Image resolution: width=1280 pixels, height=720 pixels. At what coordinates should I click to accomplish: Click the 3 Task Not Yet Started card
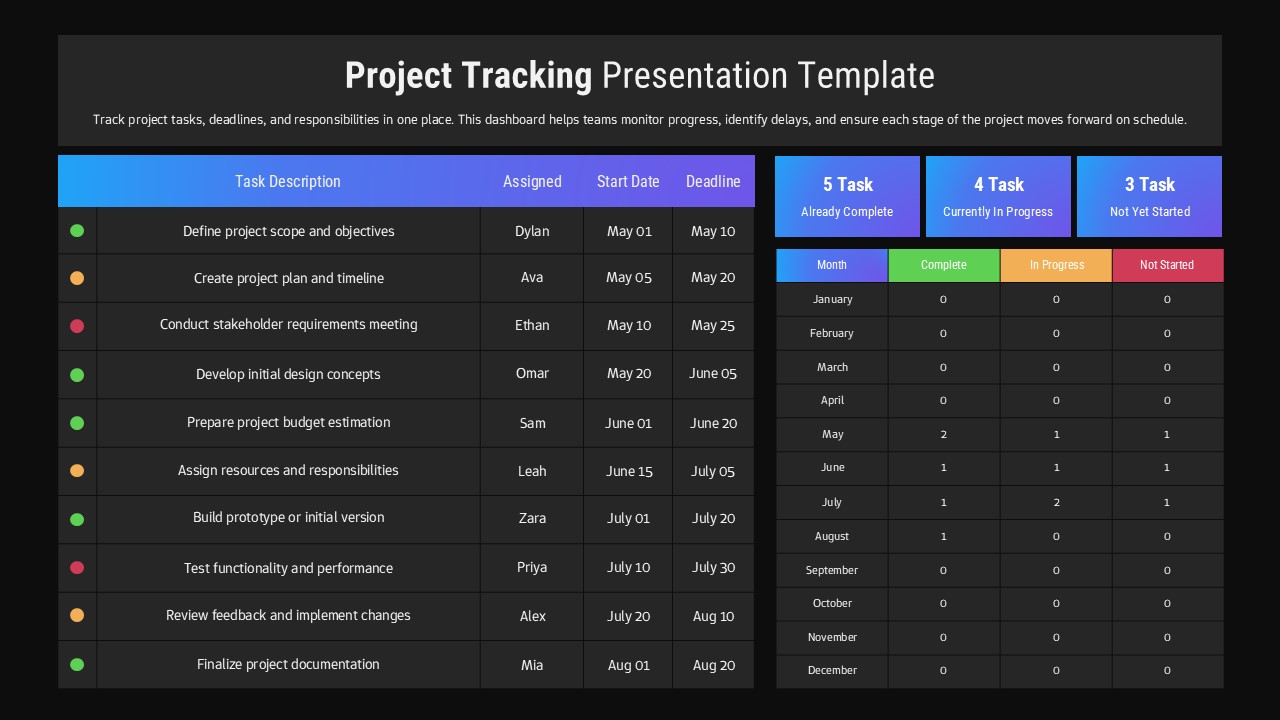1149,196
